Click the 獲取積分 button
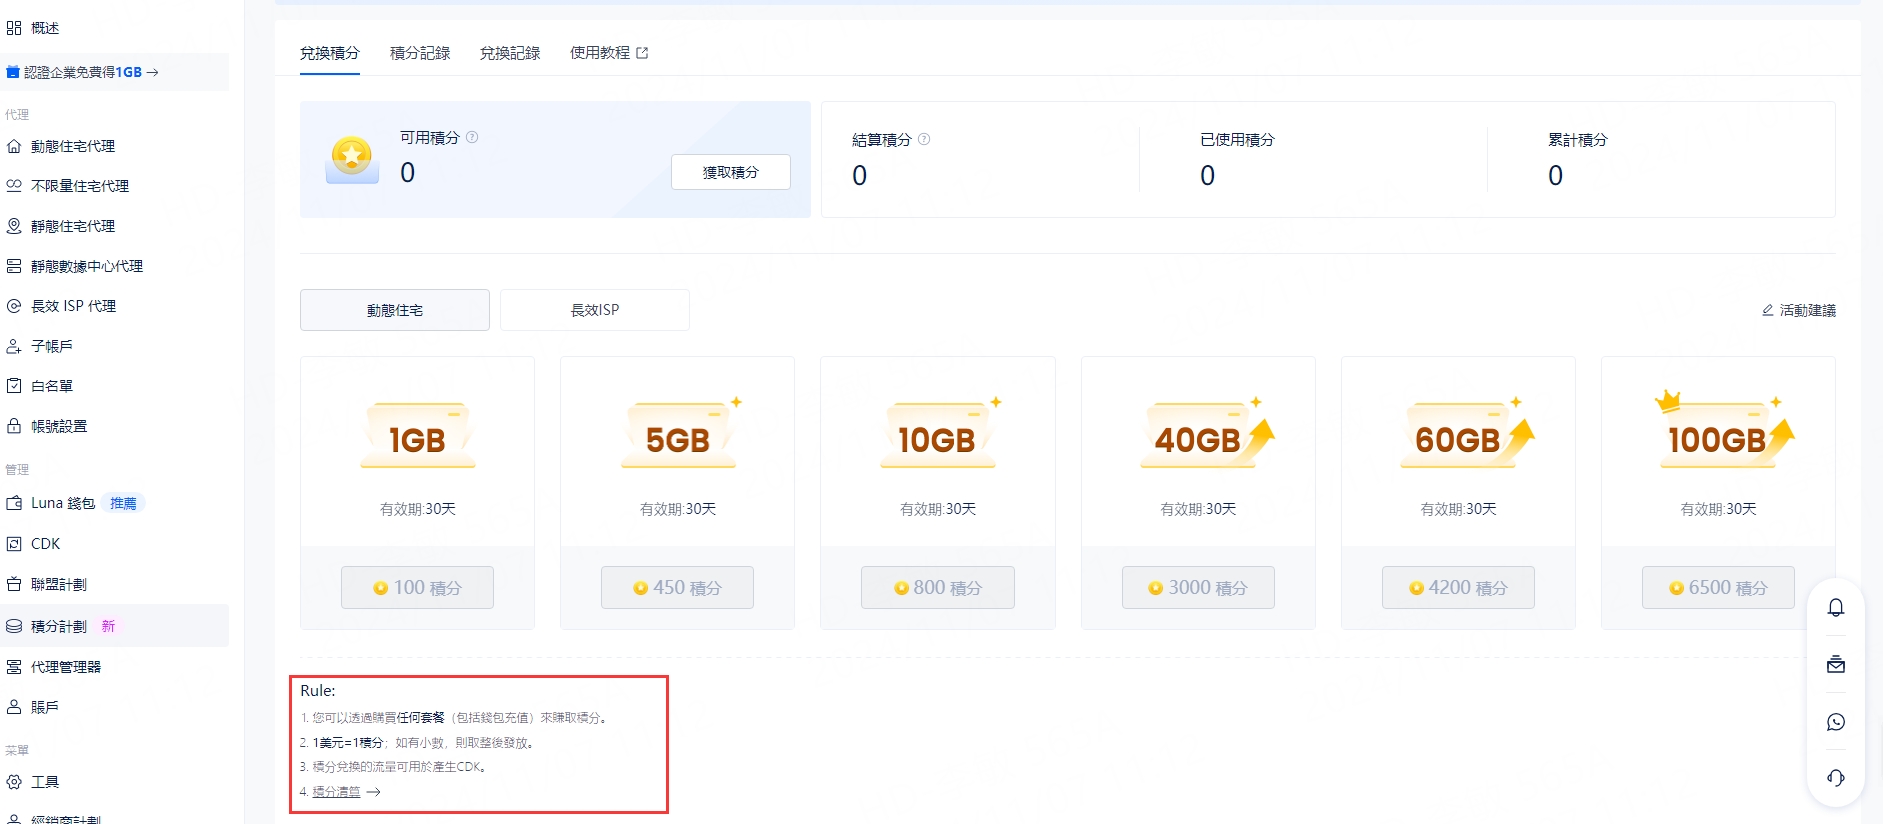Screen dimensions: 1883x824 point(730,172)
